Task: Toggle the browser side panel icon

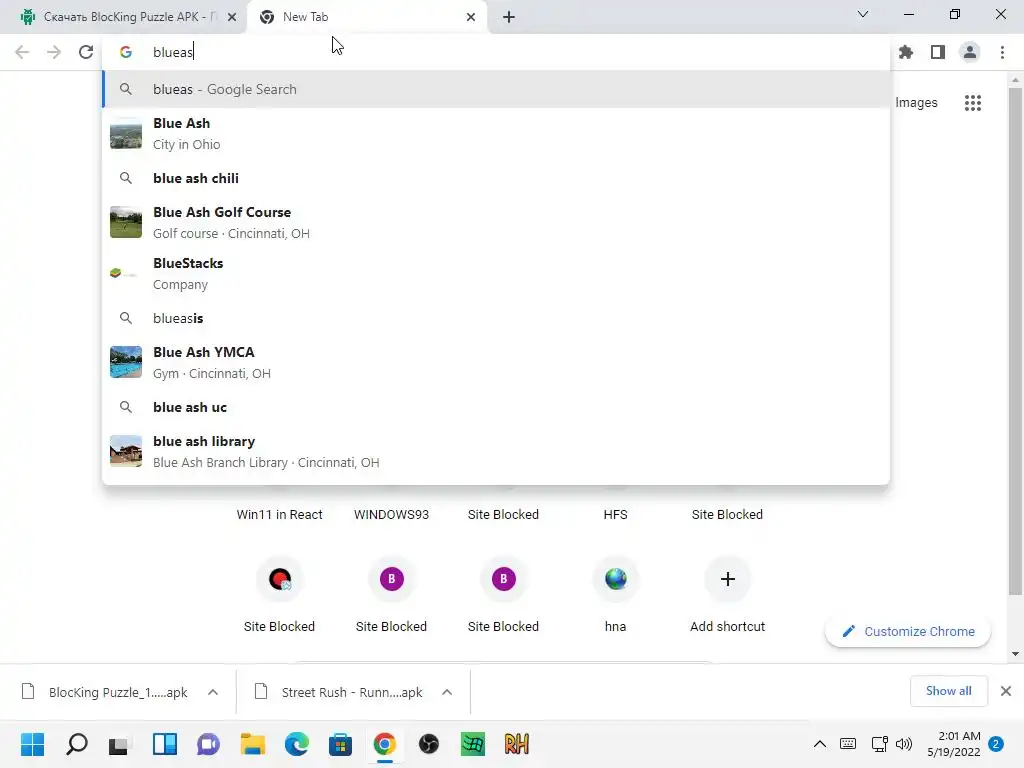Action: pos(938,52)
